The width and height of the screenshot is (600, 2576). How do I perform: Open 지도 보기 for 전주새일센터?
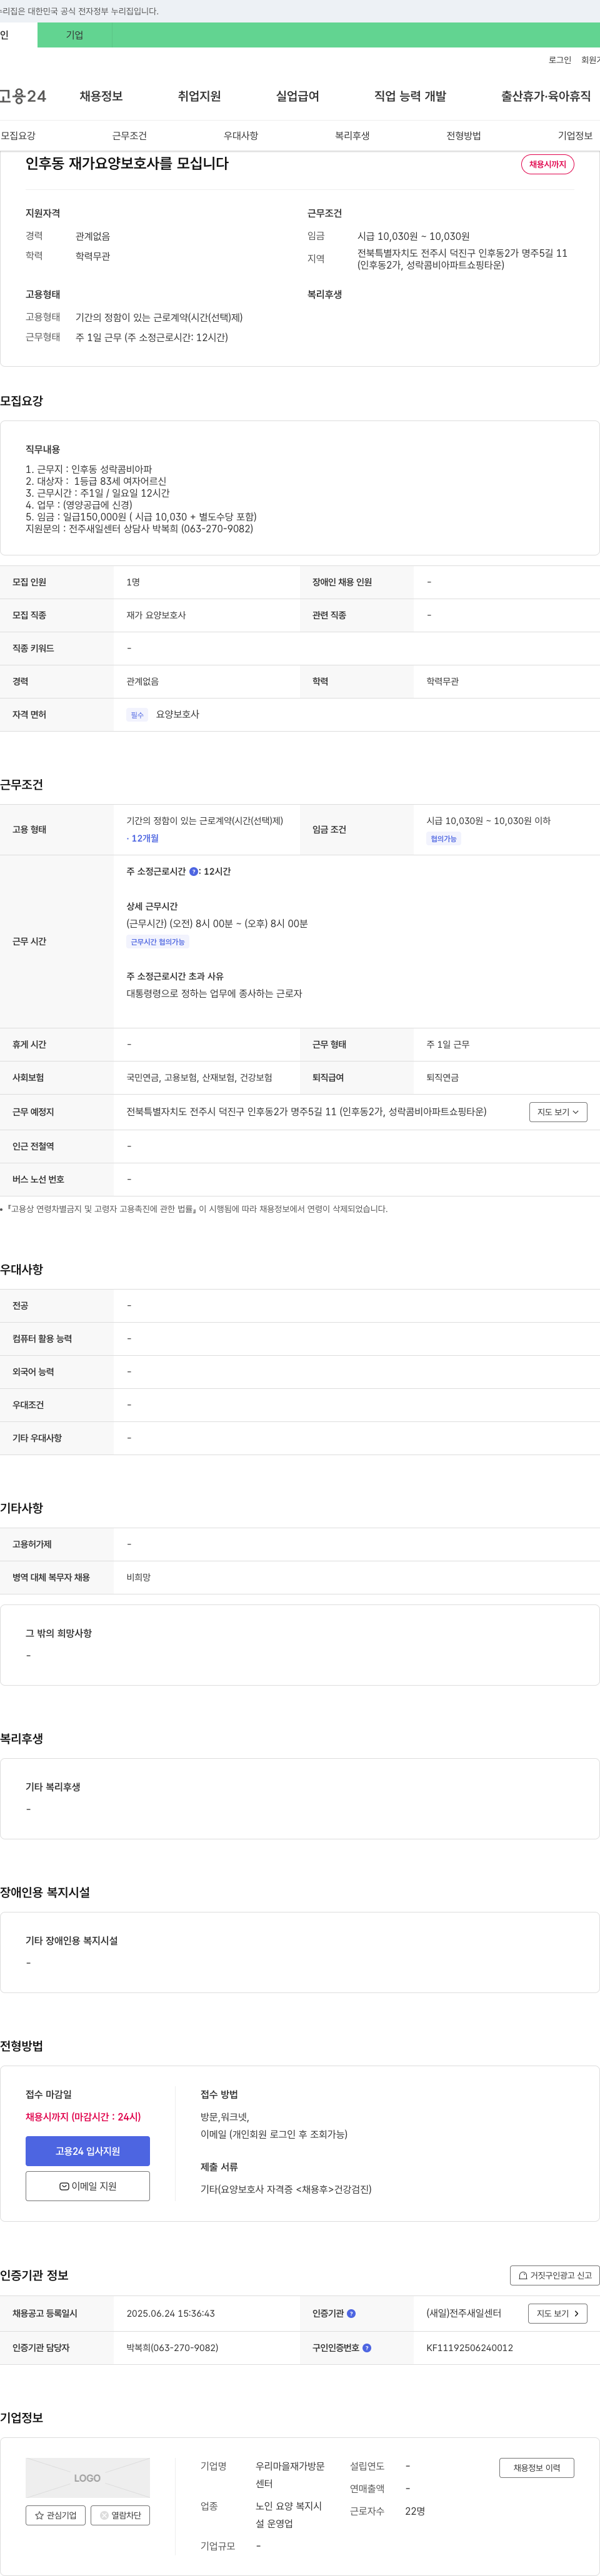click(x=558, y=2314)
